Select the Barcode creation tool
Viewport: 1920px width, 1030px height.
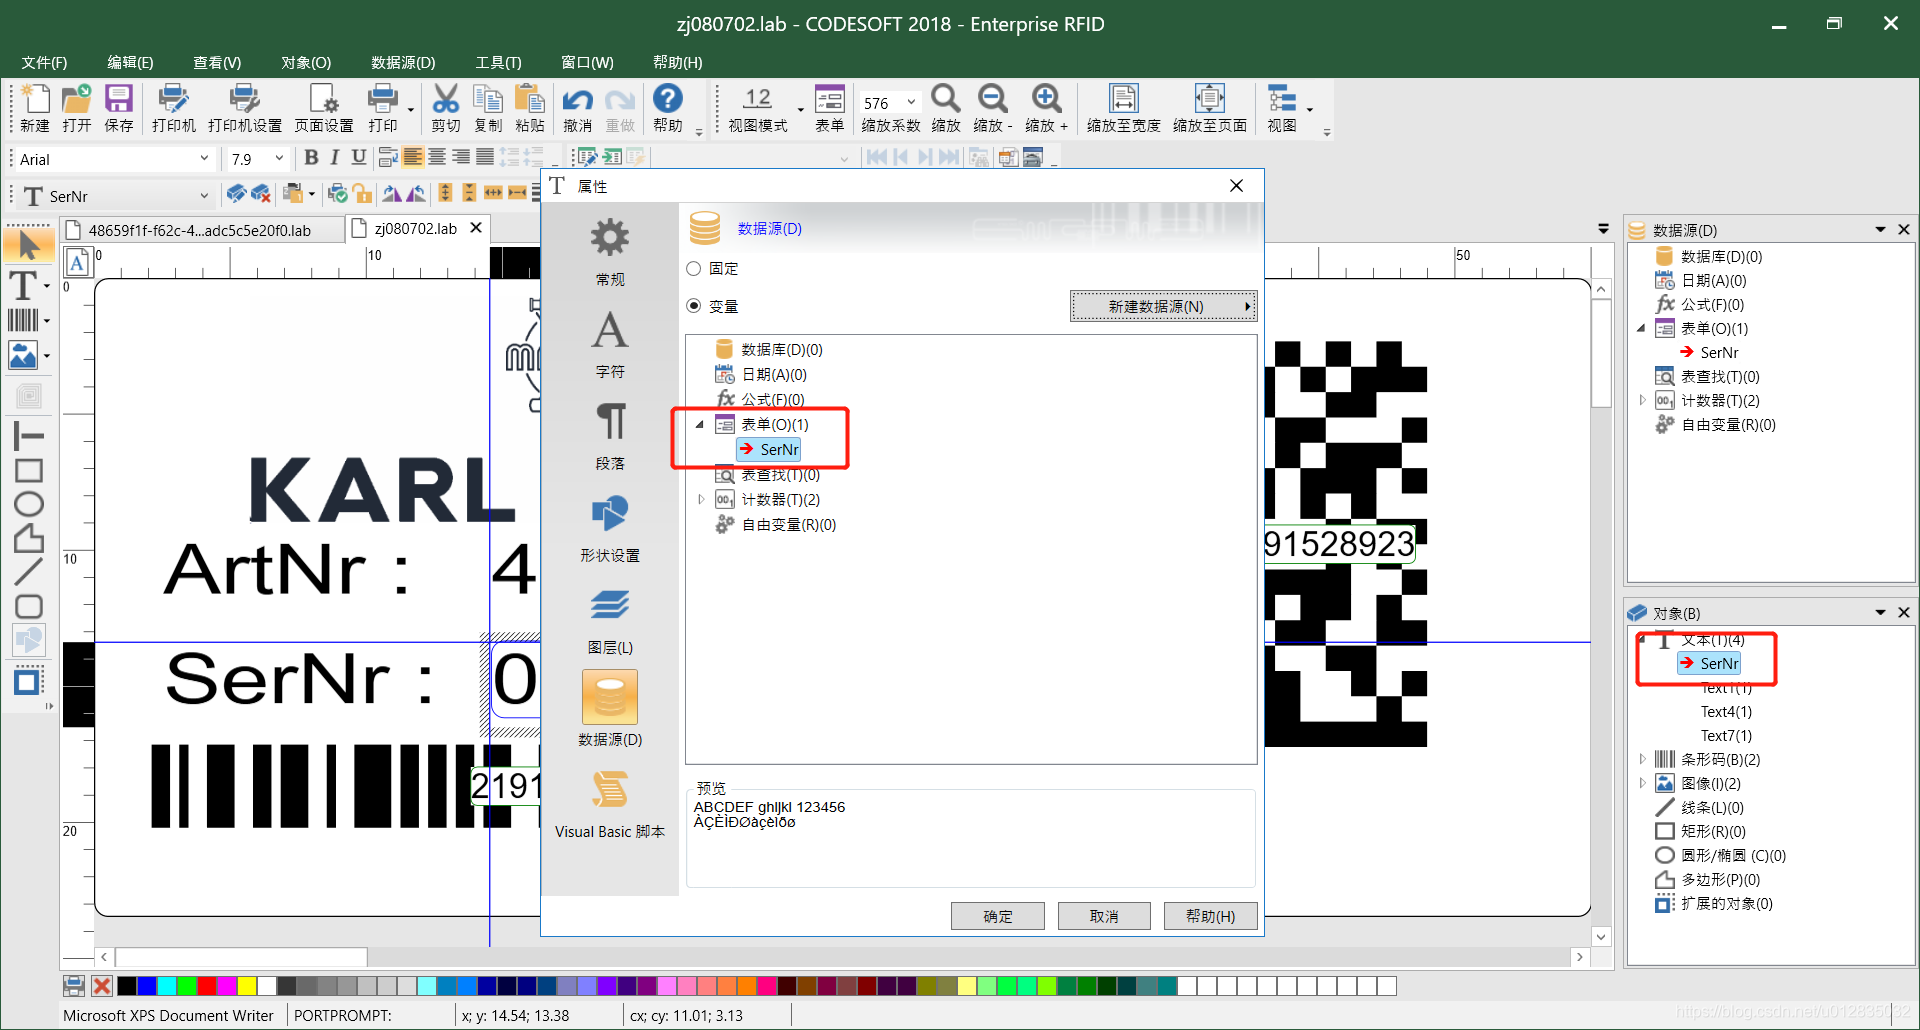coord(25,320)
